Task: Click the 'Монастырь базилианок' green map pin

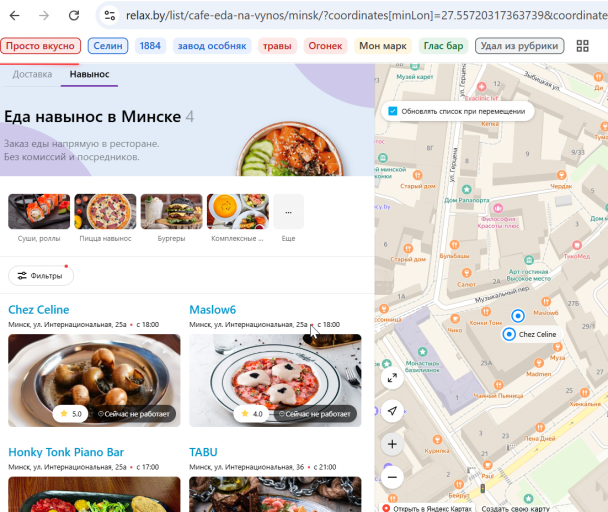Action: [423, 352]
